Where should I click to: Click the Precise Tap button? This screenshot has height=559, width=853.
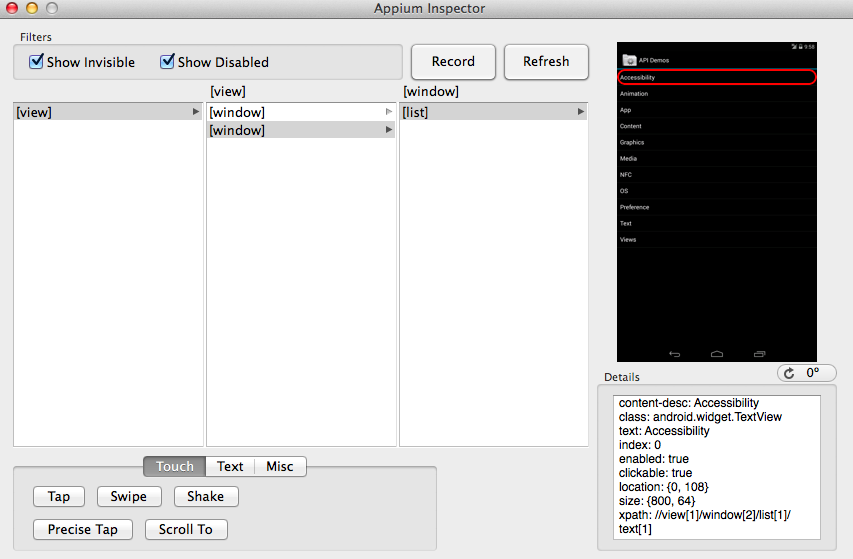tap(83, 530)
